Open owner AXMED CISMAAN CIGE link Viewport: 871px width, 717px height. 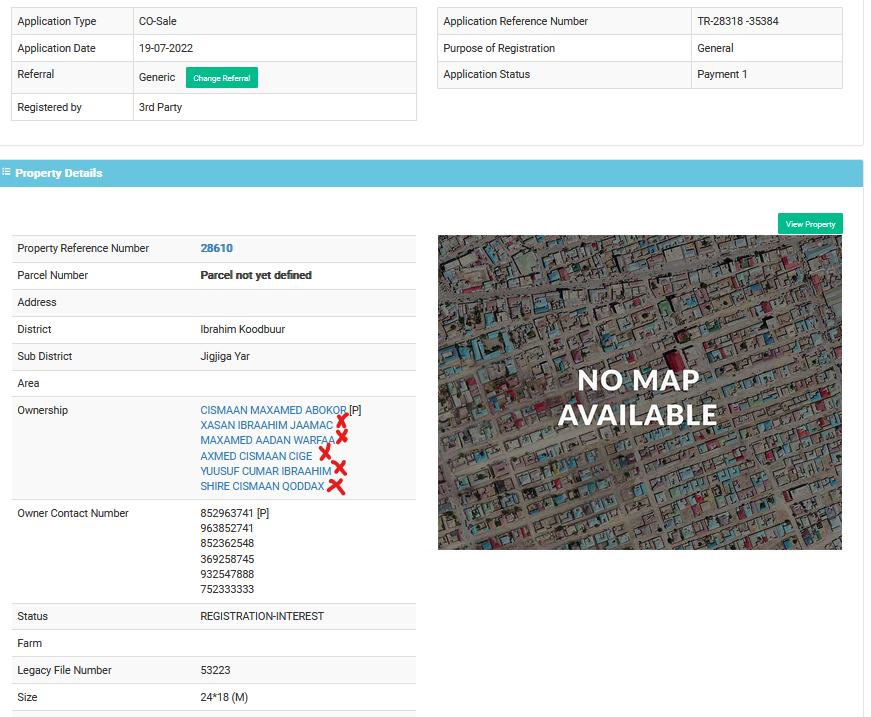tap(256, 456)
